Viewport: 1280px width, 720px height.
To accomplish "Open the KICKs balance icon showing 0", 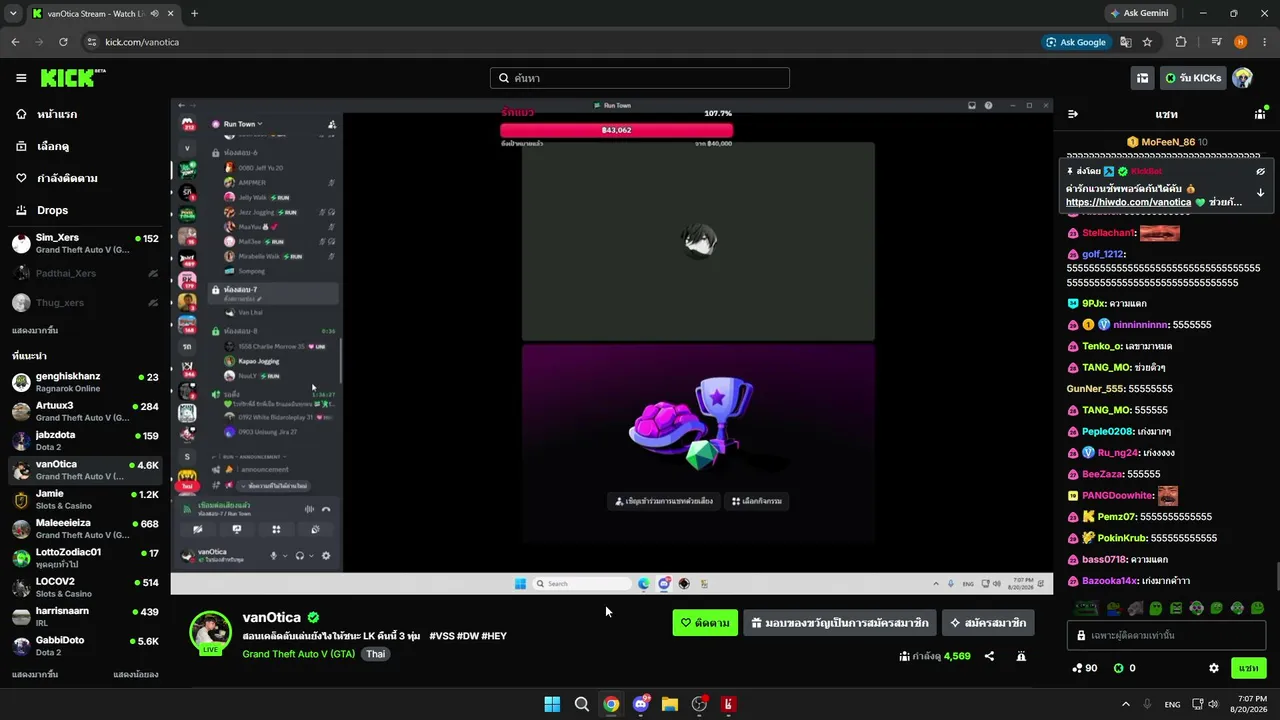I will (x=1125, y=668).
